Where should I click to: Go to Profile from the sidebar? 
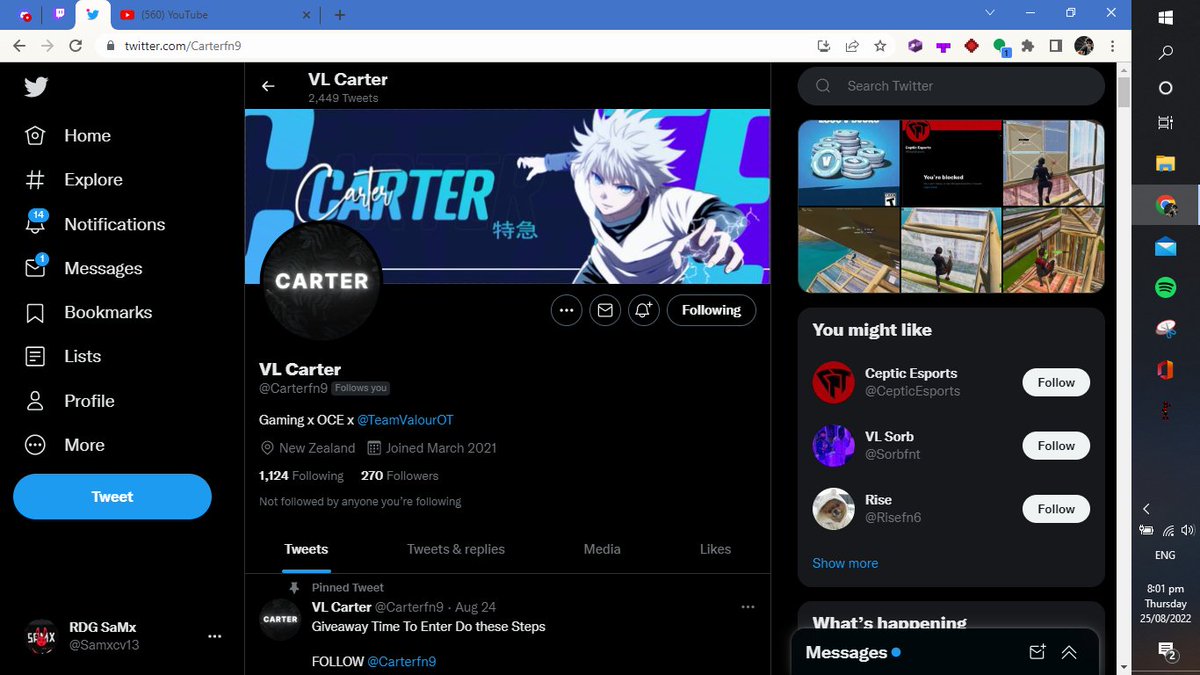point(68,401)
